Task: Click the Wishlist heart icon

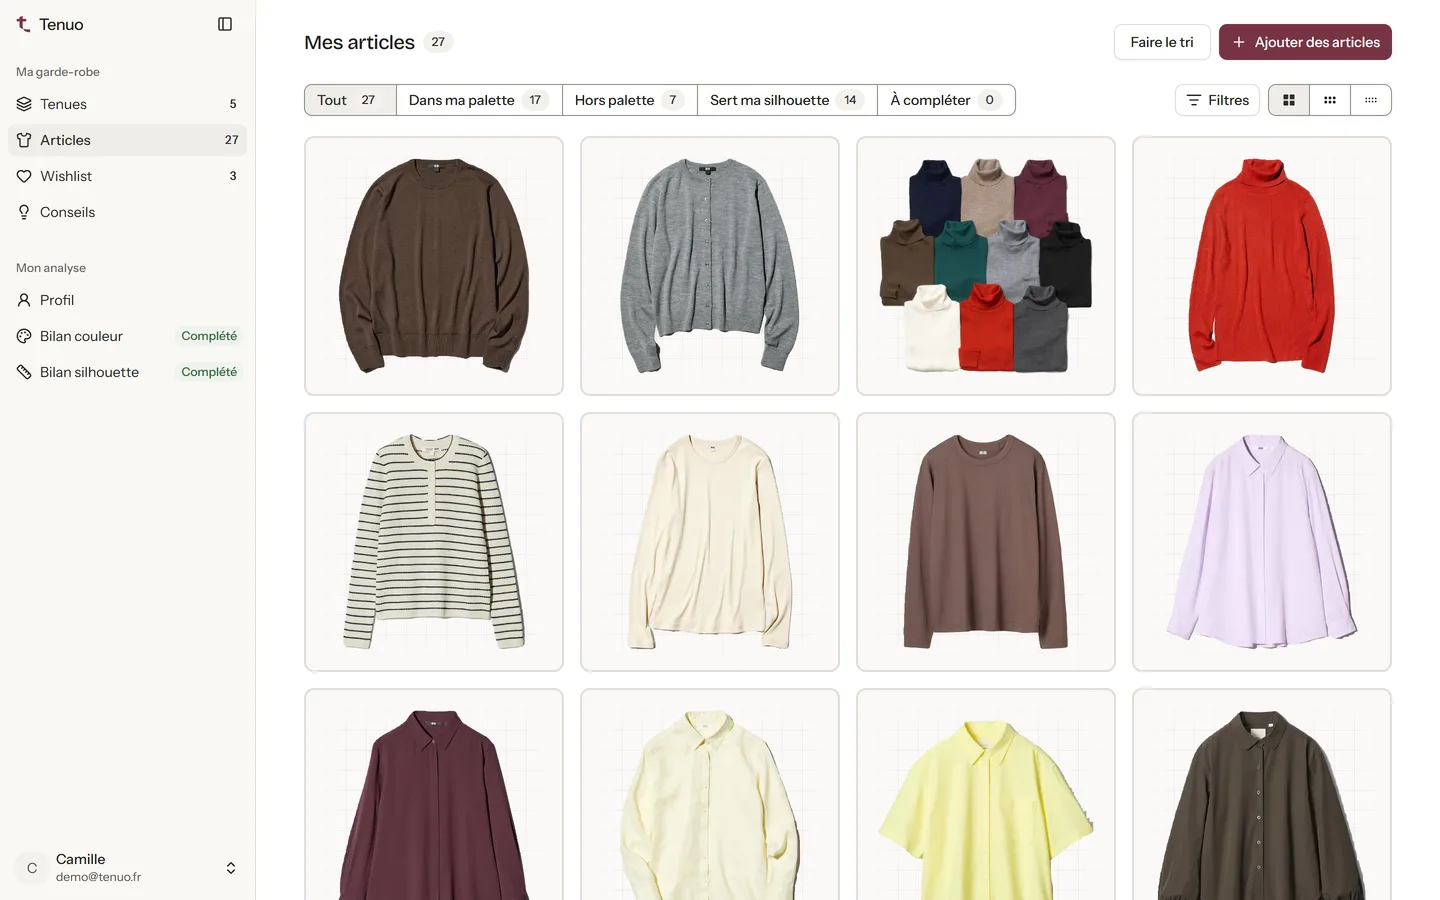Action: point(24,176)
